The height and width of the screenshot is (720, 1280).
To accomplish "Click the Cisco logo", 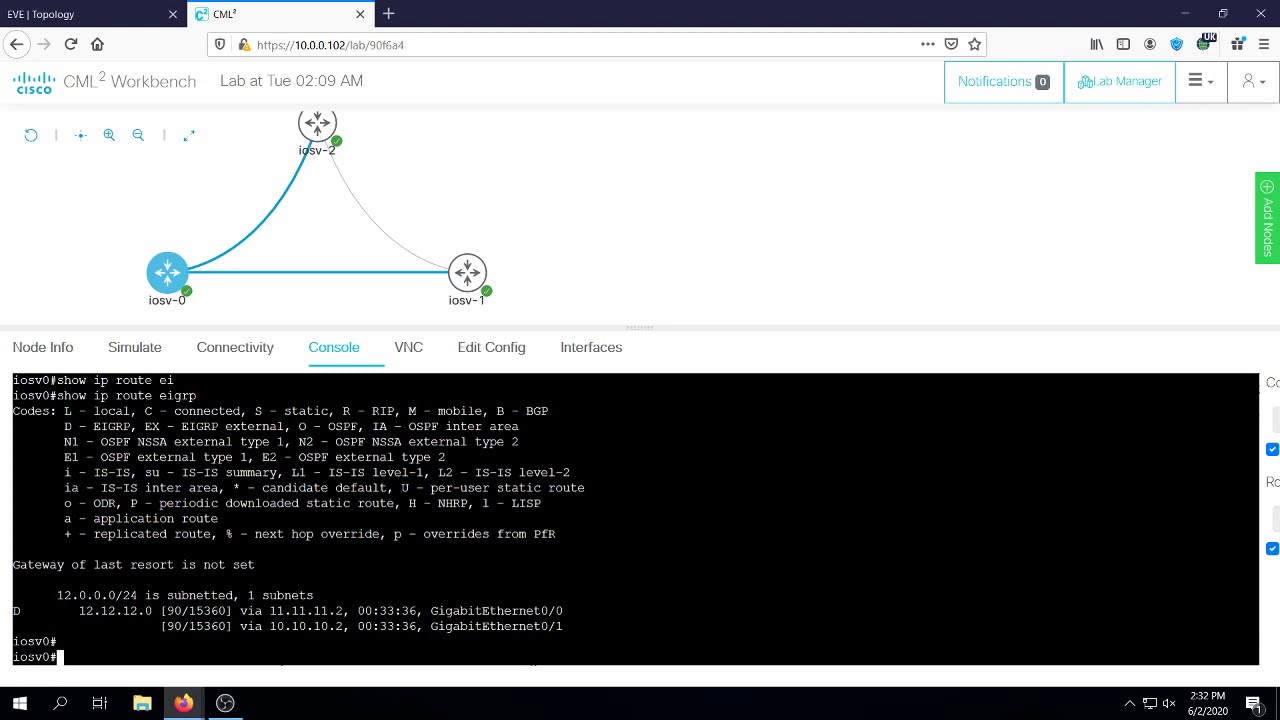I will tap(35, 82).
